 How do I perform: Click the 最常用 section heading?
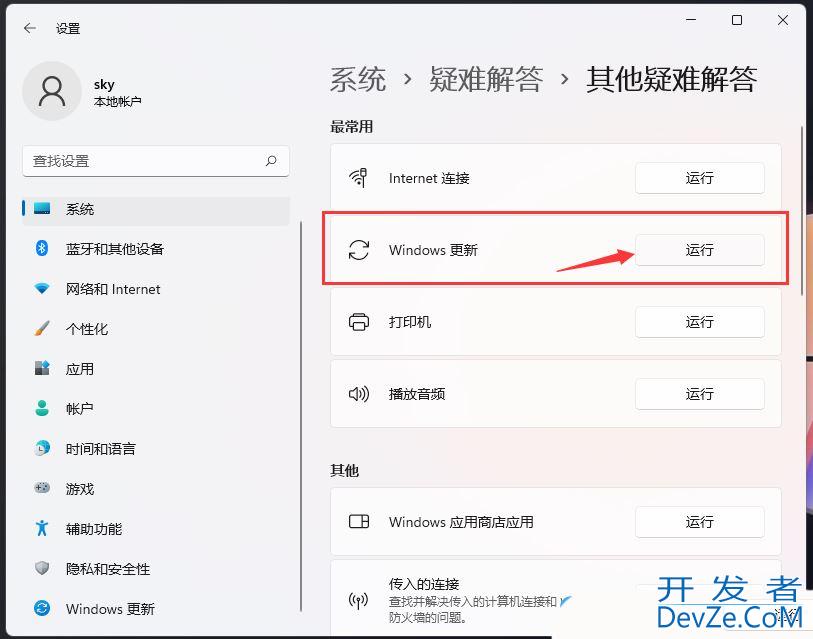[x=352, y=127]
